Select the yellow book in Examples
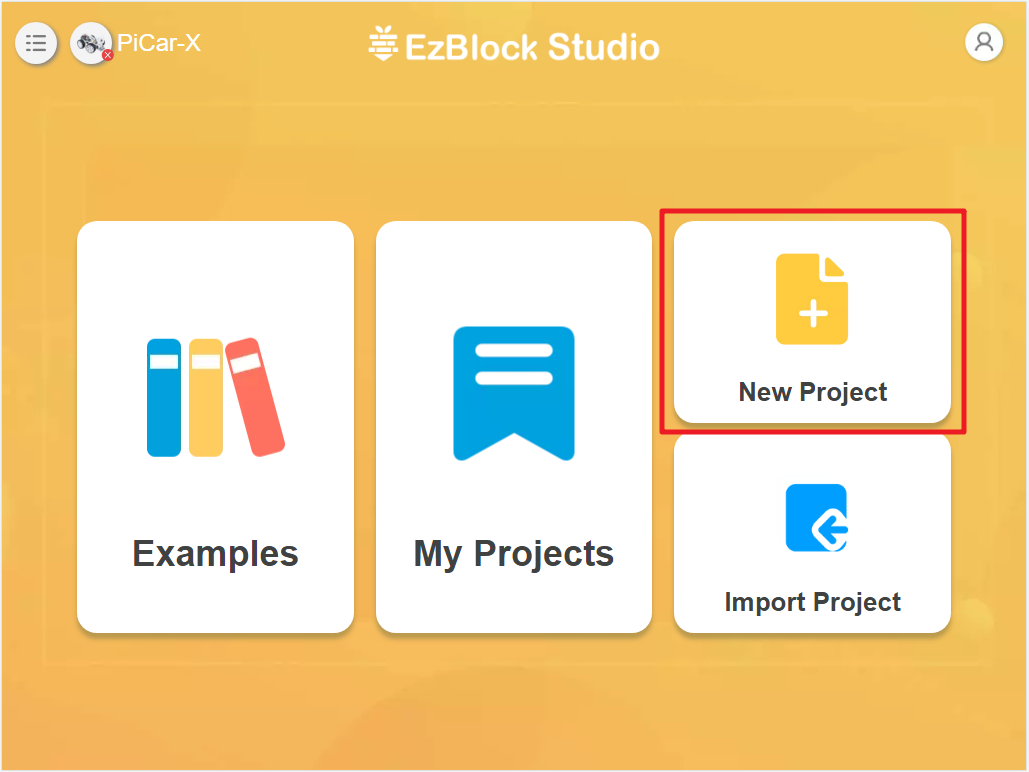This screenshot has width=1029, height=772. coord(206,397)
